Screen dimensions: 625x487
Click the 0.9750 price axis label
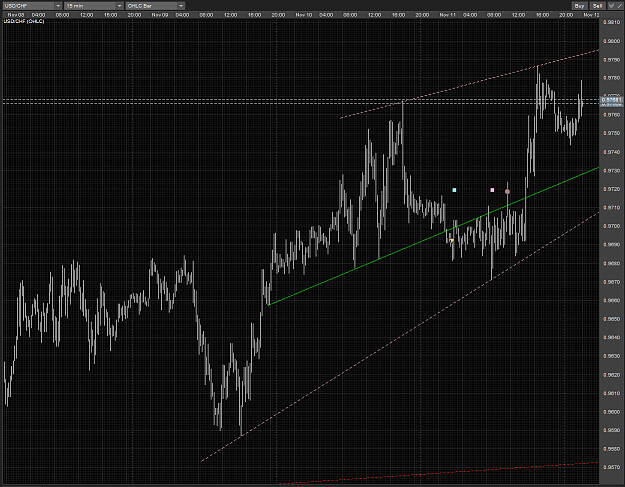coord(611,133)
